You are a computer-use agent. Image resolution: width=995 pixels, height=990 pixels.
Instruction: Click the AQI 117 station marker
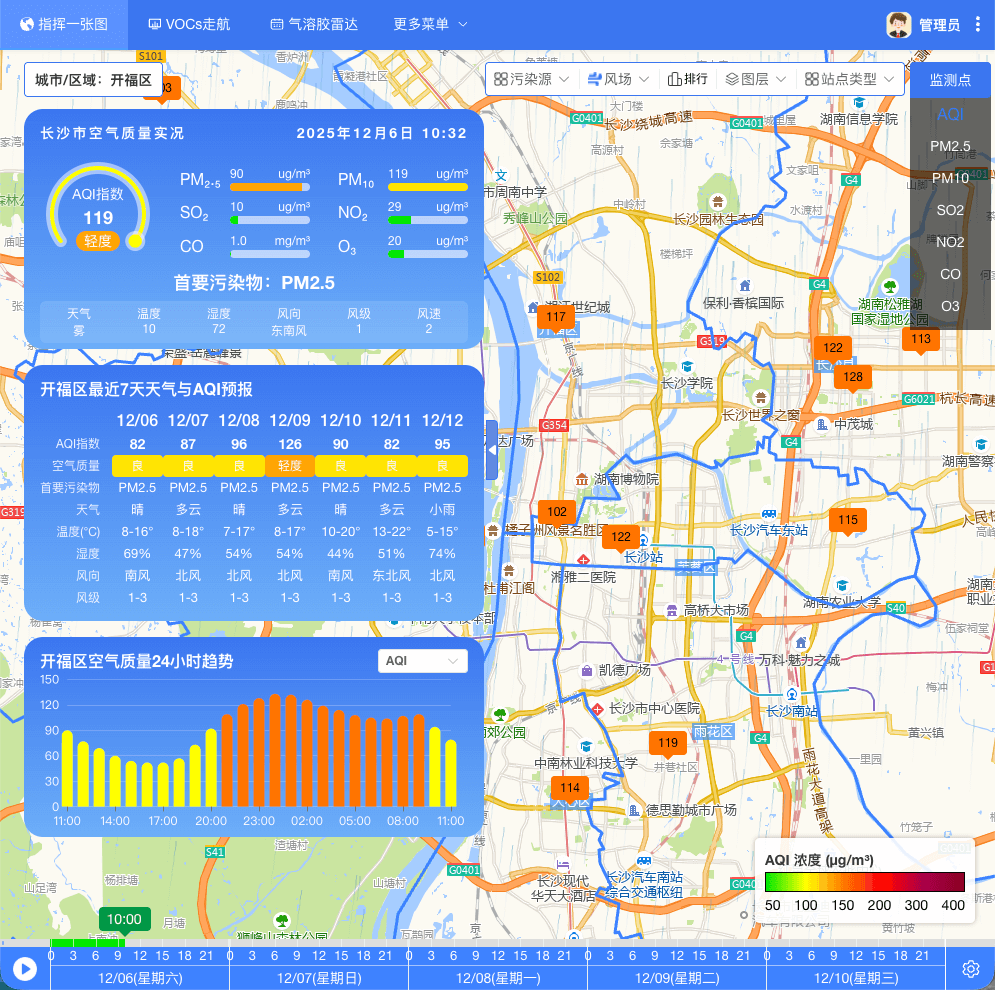pos(557,318)
